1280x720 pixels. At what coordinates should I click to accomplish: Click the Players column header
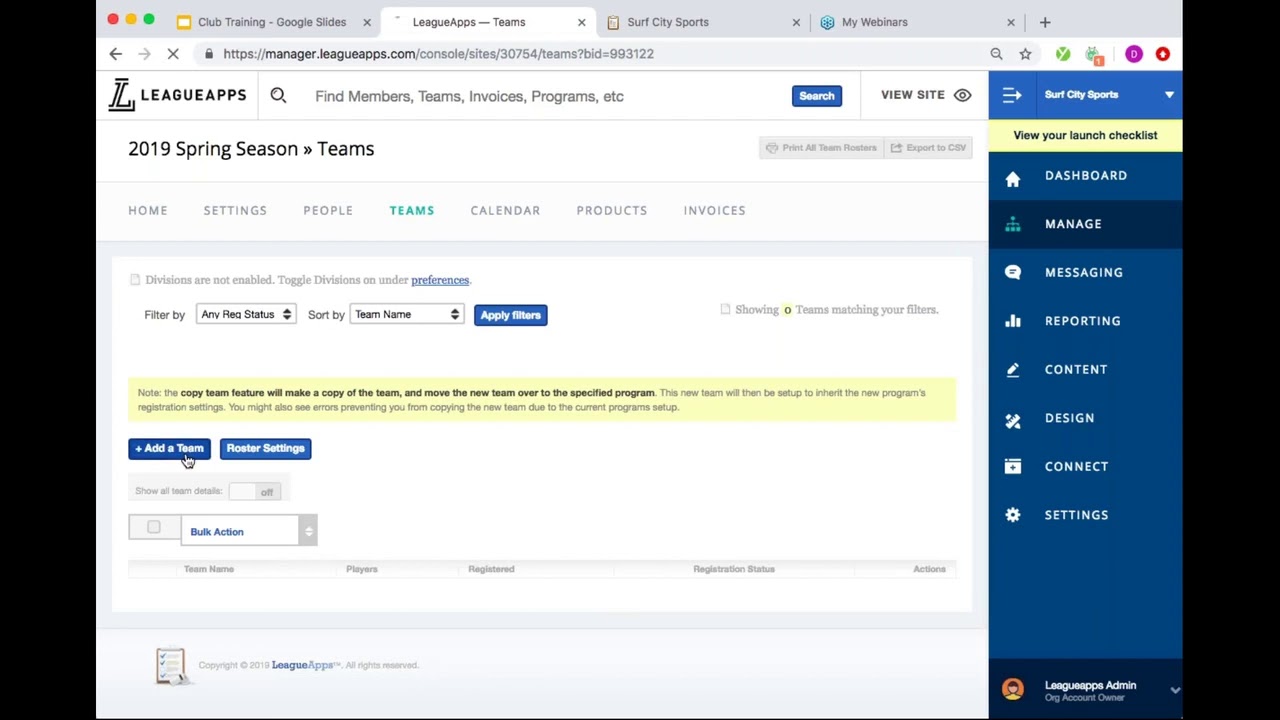pyautogui.click(x=362, y=569)
